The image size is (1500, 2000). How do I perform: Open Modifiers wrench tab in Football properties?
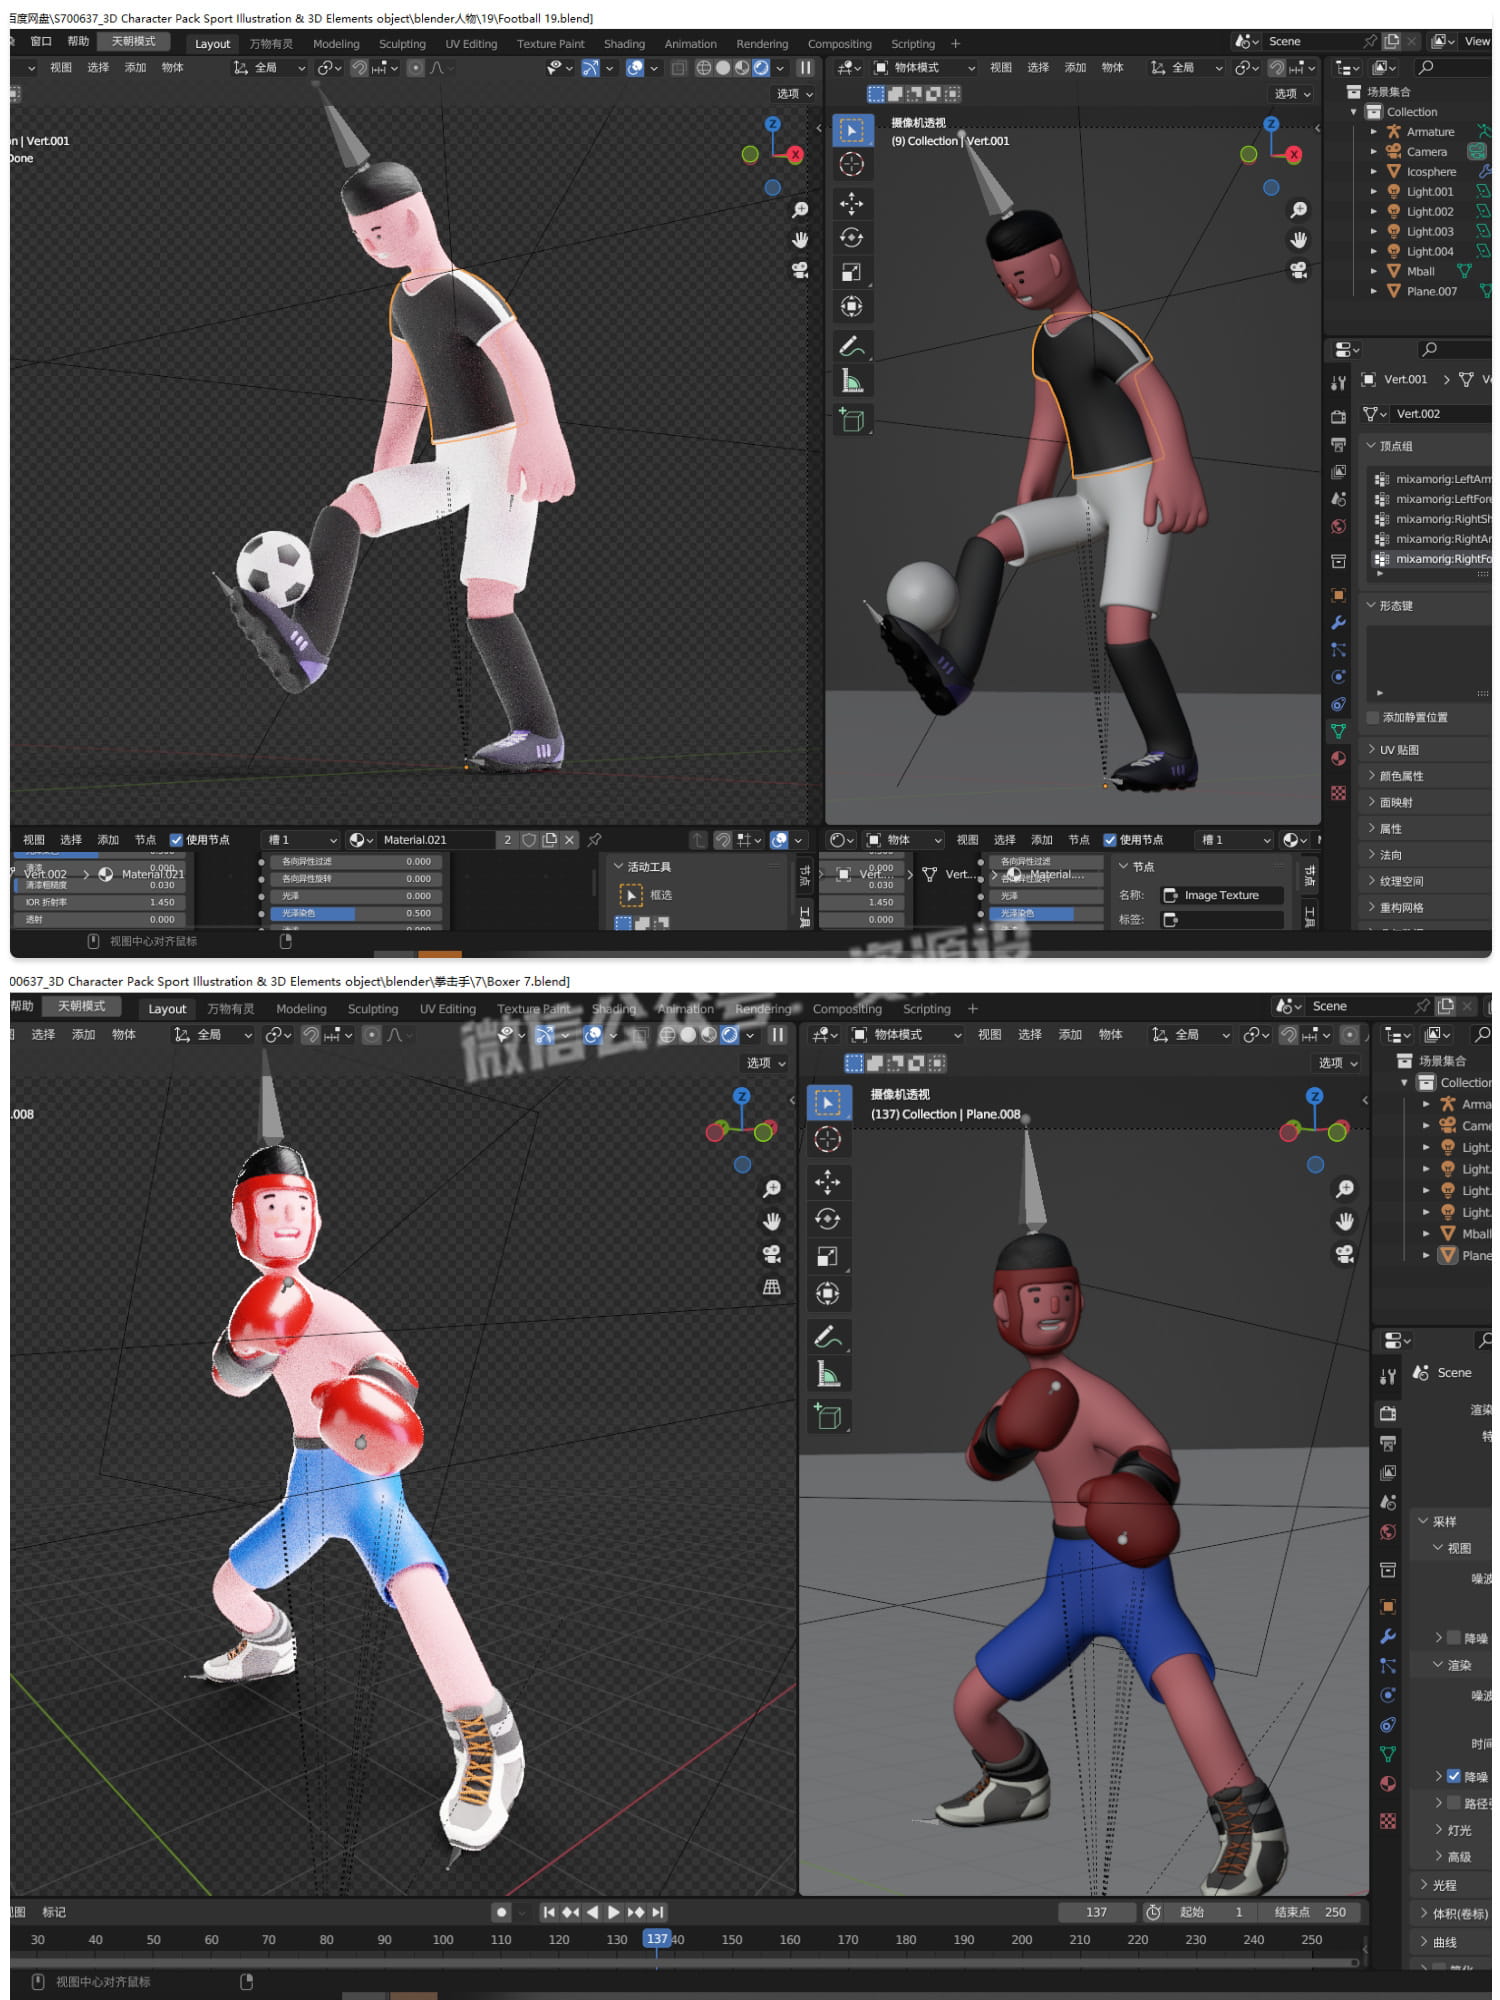pyautogui.click(x=1338, y=622)
